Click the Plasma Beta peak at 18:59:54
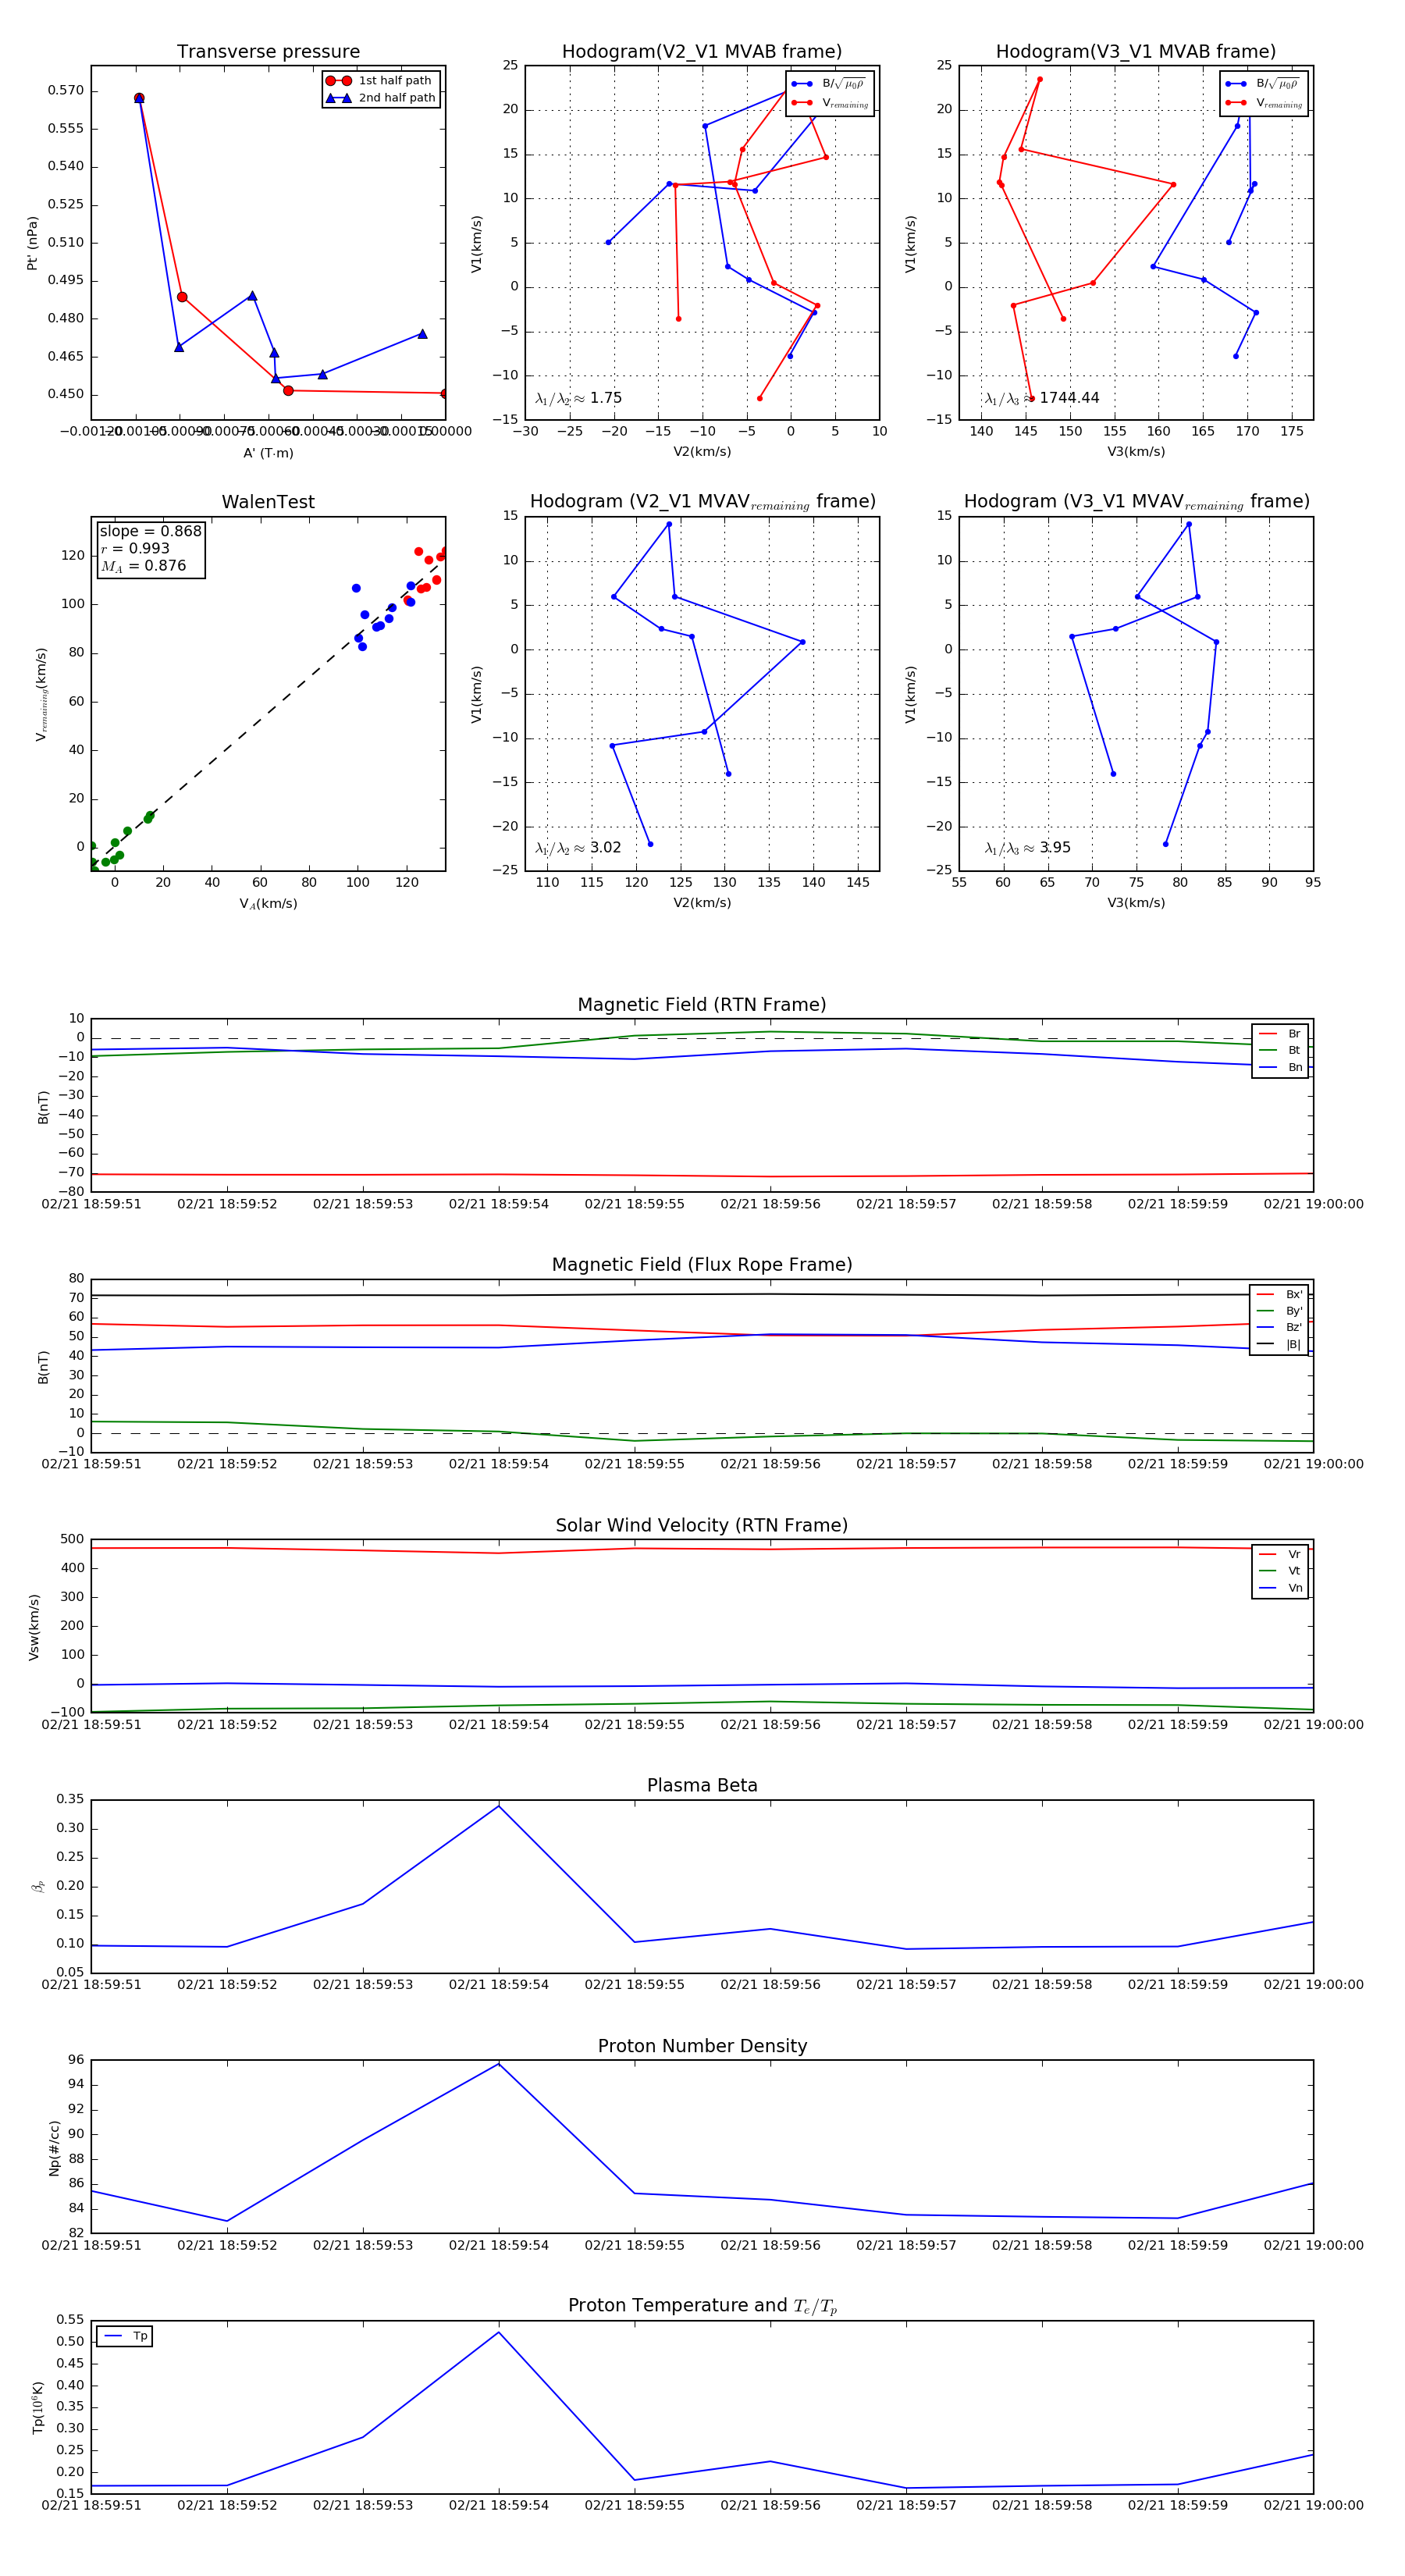This screenshot has height=2576, width=1405. tap(499, 1806)
